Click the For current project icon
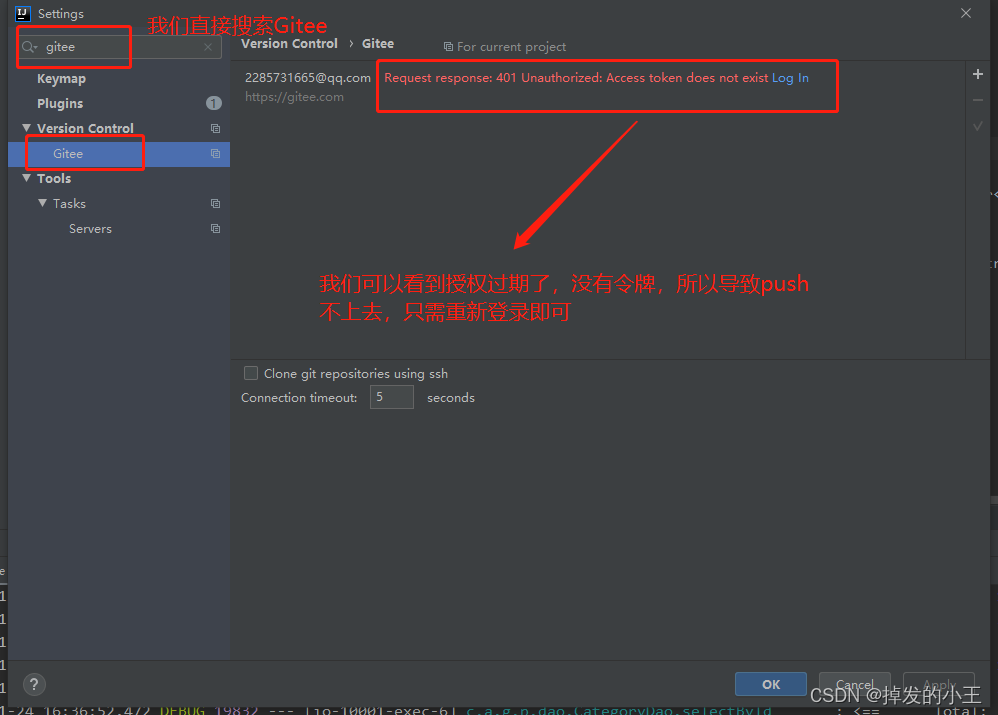The height and width of the screenshot is (715, 998). pyautogui.click(x=448, y=47)
